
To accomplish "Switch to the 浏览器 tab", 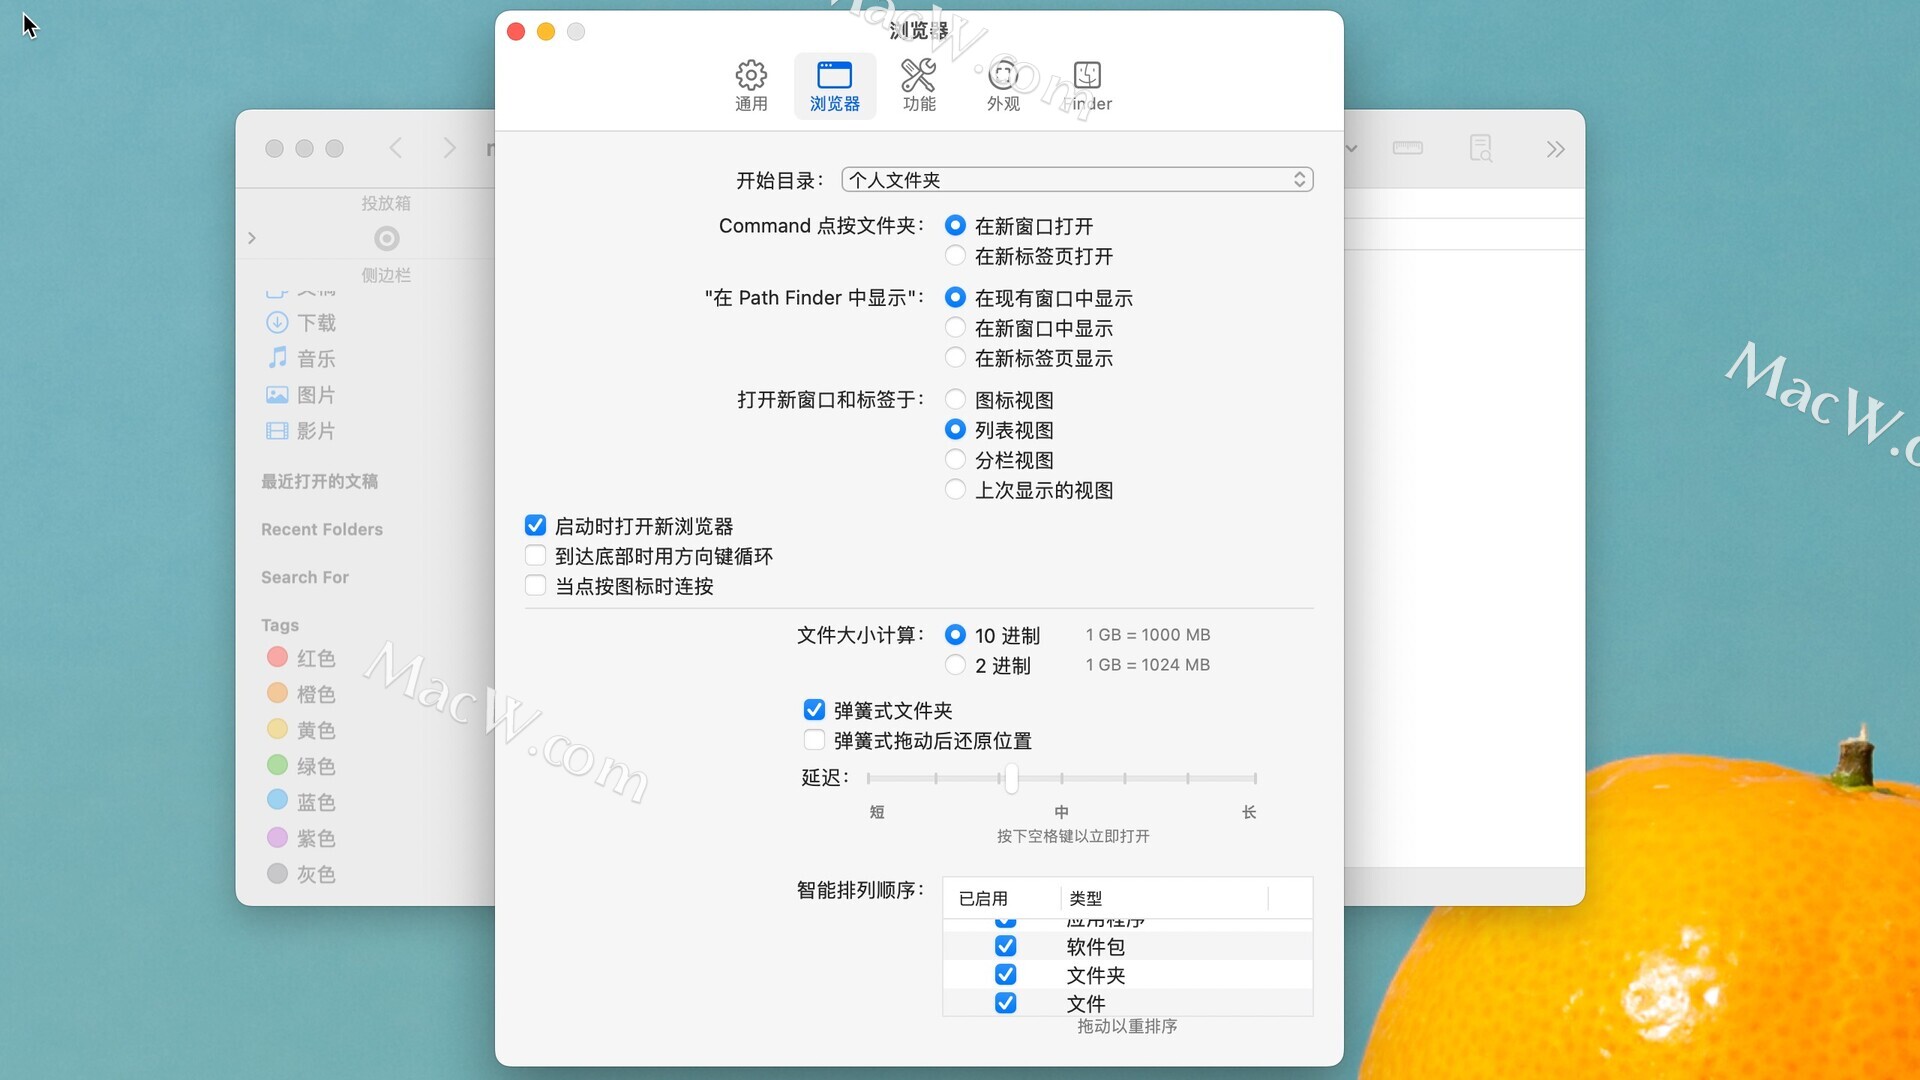I will (834, 86).
